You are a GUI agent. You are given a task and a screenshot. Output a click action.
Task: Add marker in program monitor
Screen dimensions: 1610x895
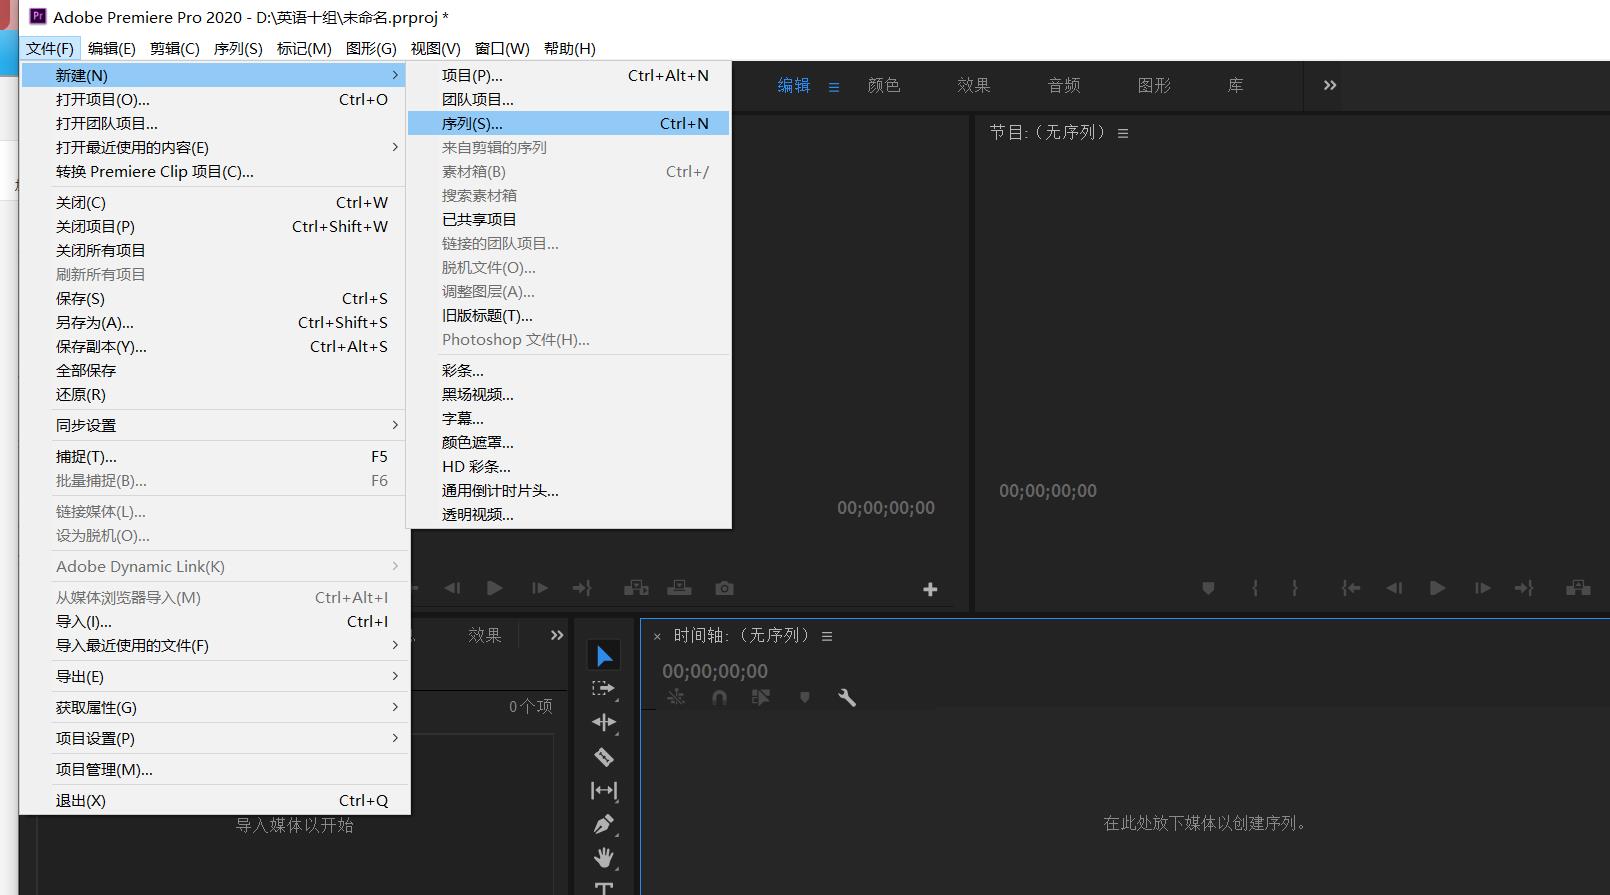pos(1208,588)
